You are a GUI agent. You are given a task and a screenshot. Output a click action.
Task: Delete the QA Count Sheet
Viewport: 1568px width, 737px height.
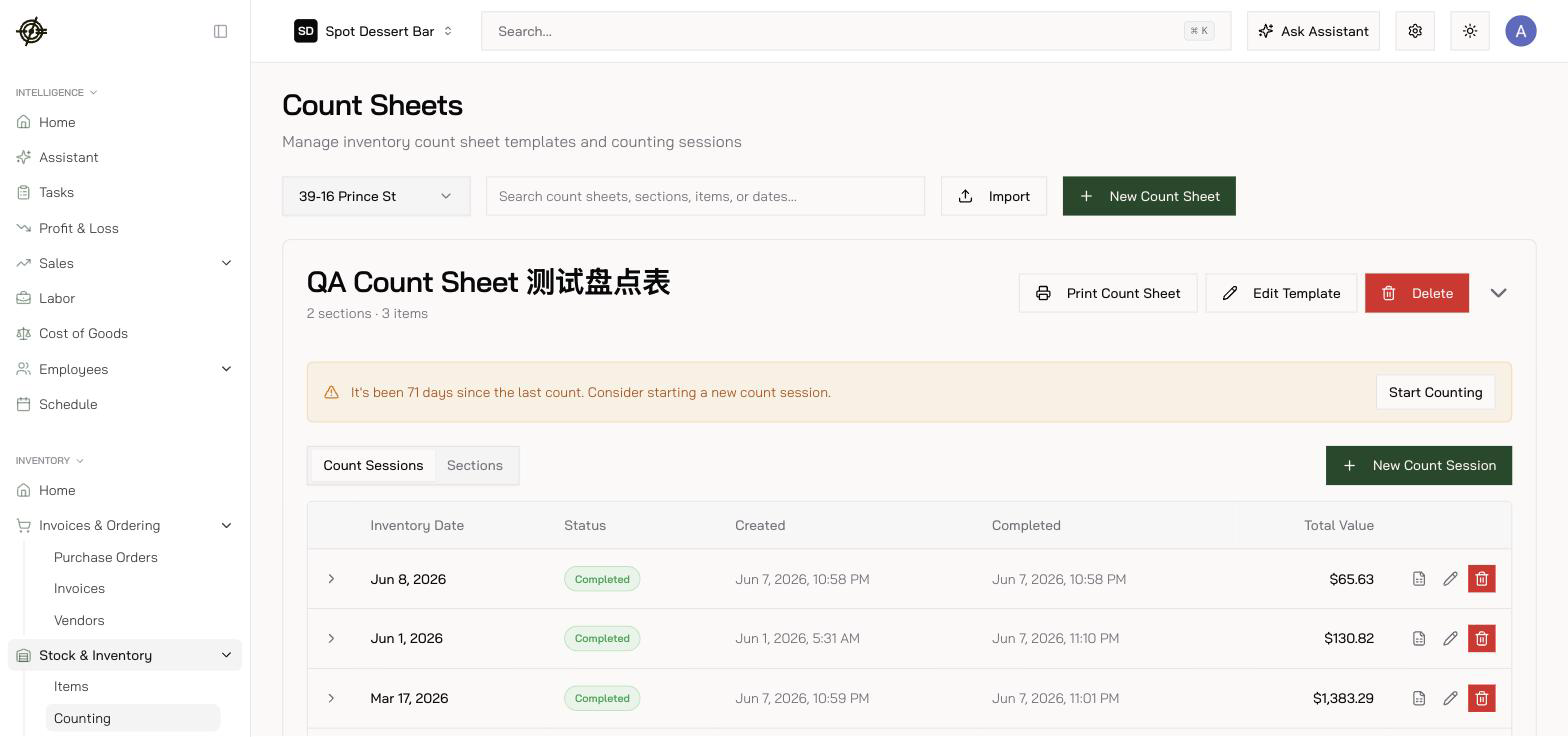click(x=1417, y=293)
